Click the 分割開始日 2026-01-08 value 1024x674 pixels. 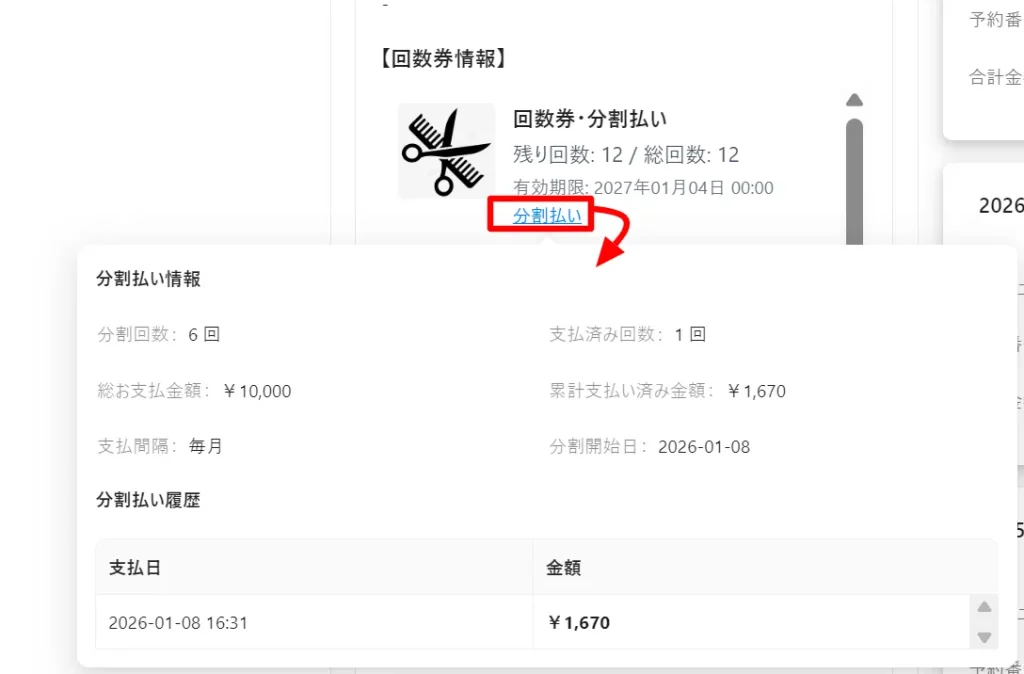pos(704,447)
